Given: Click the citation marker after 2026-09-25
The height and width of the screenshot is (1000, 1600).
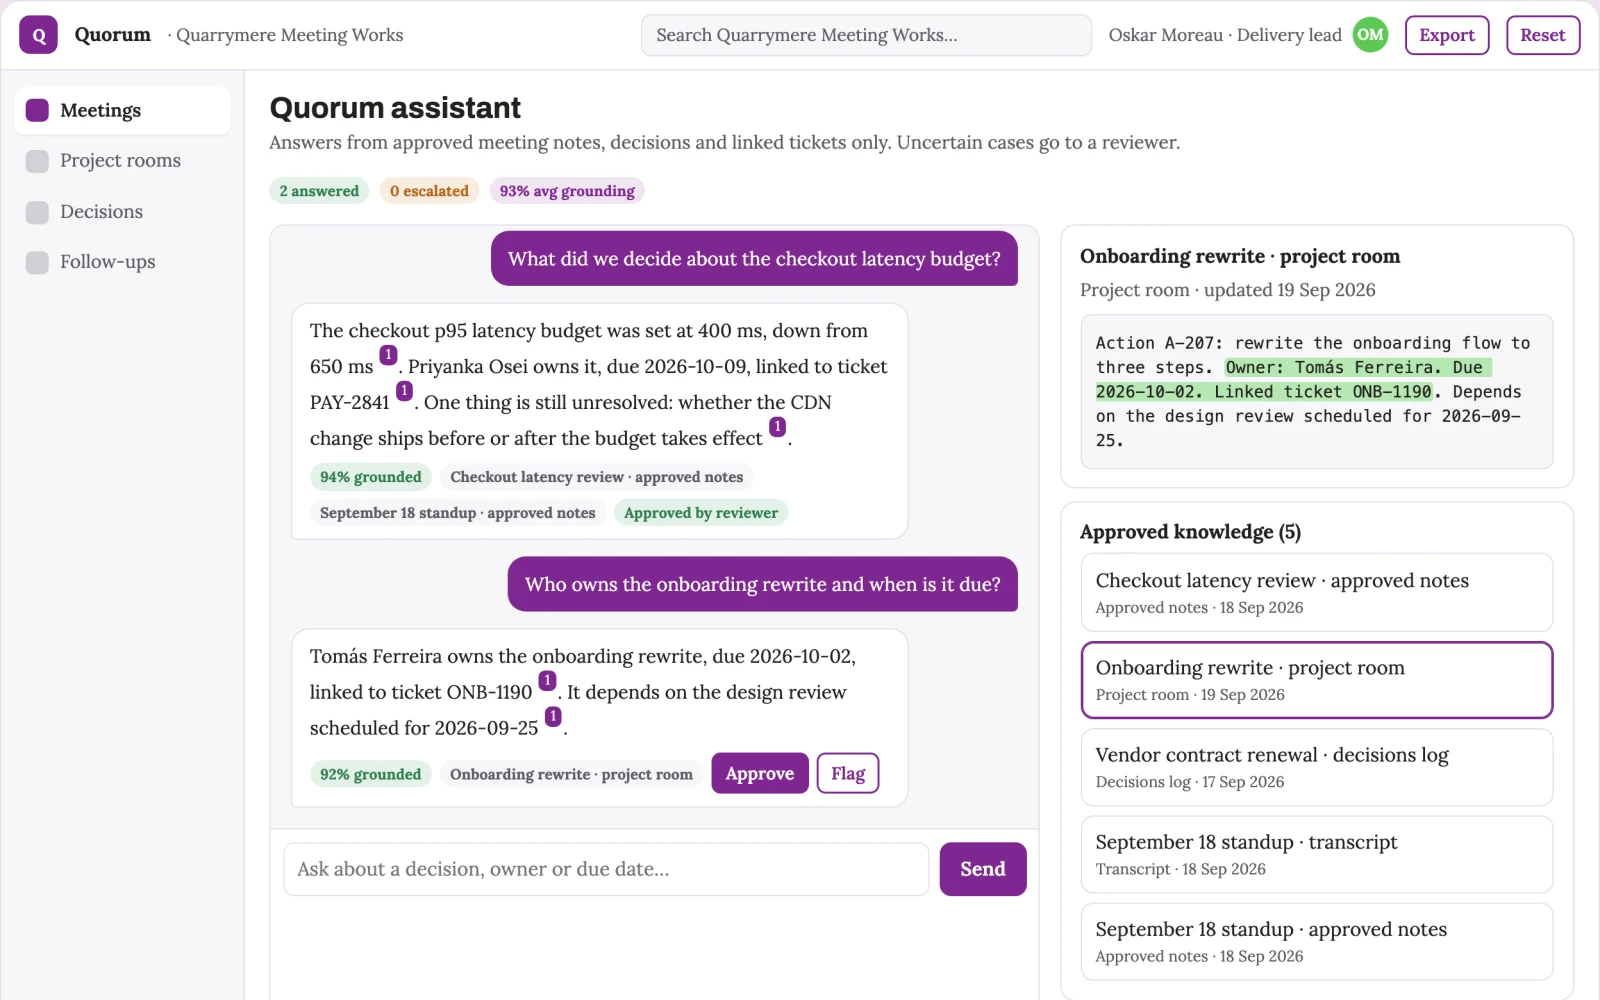Looking at the screenshot, I should click(x=553, y=717).
